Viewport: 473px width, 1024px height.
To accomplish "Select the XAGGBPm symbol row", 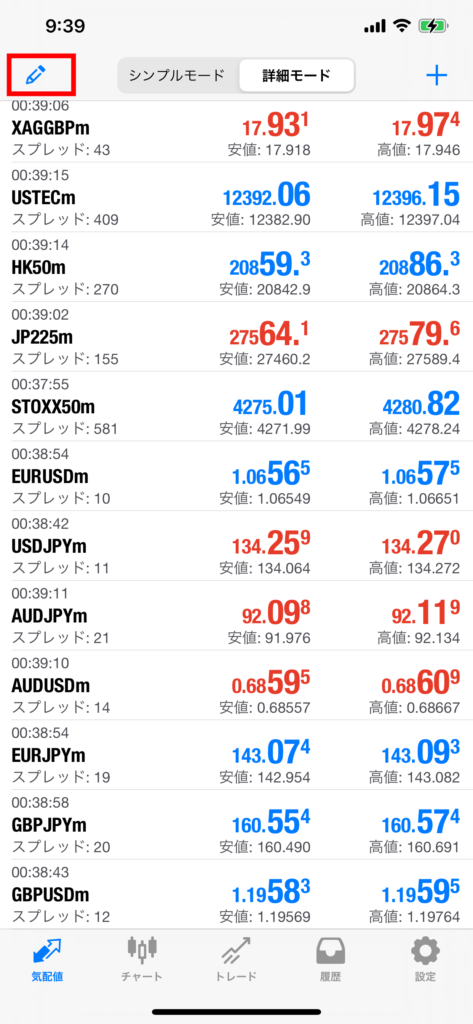I will 236,128.
